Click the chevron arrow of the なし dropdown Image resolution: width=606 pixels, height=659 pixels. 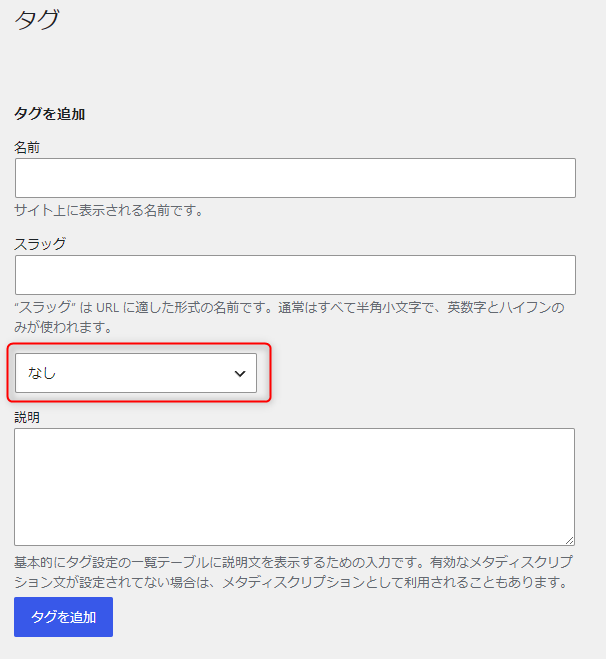click(x=239, y=373)
